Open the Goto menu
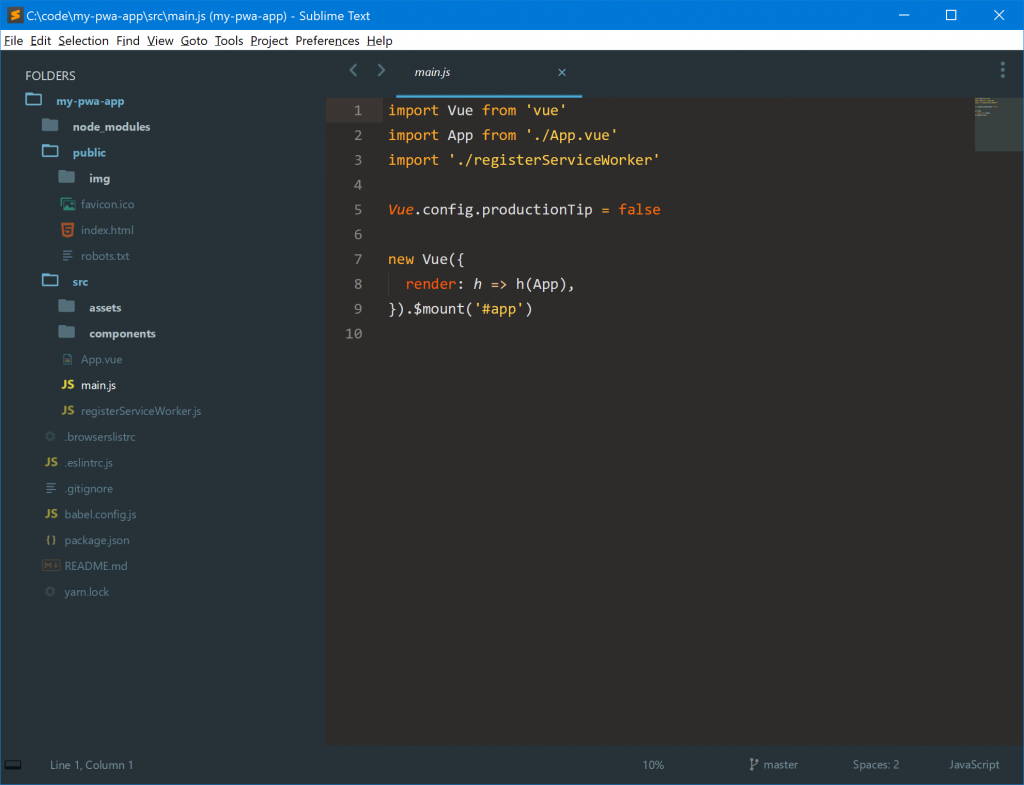This screenshot has width=1024, height=785. point(194,40)
